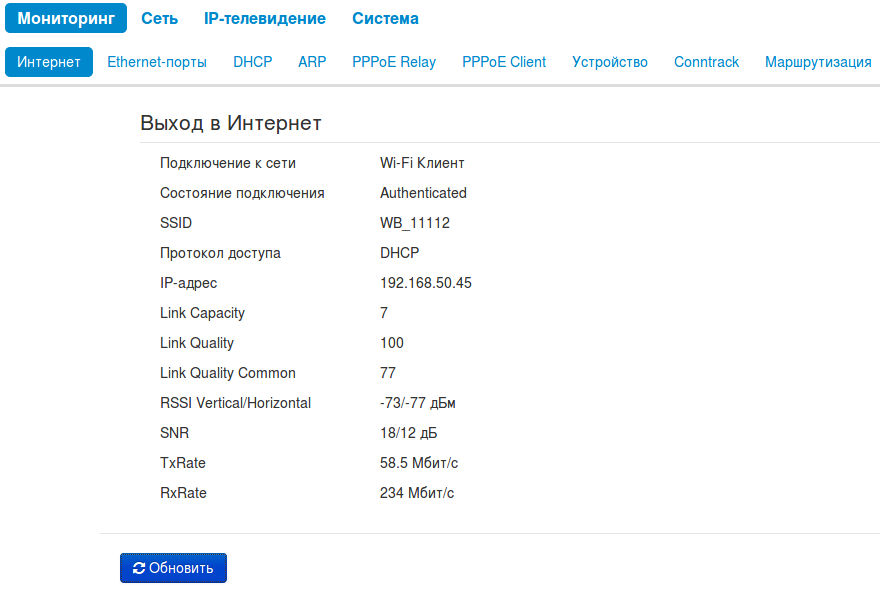Open the Conntrack tab
The width and height of the screenshot is (880, 596).
706,62
